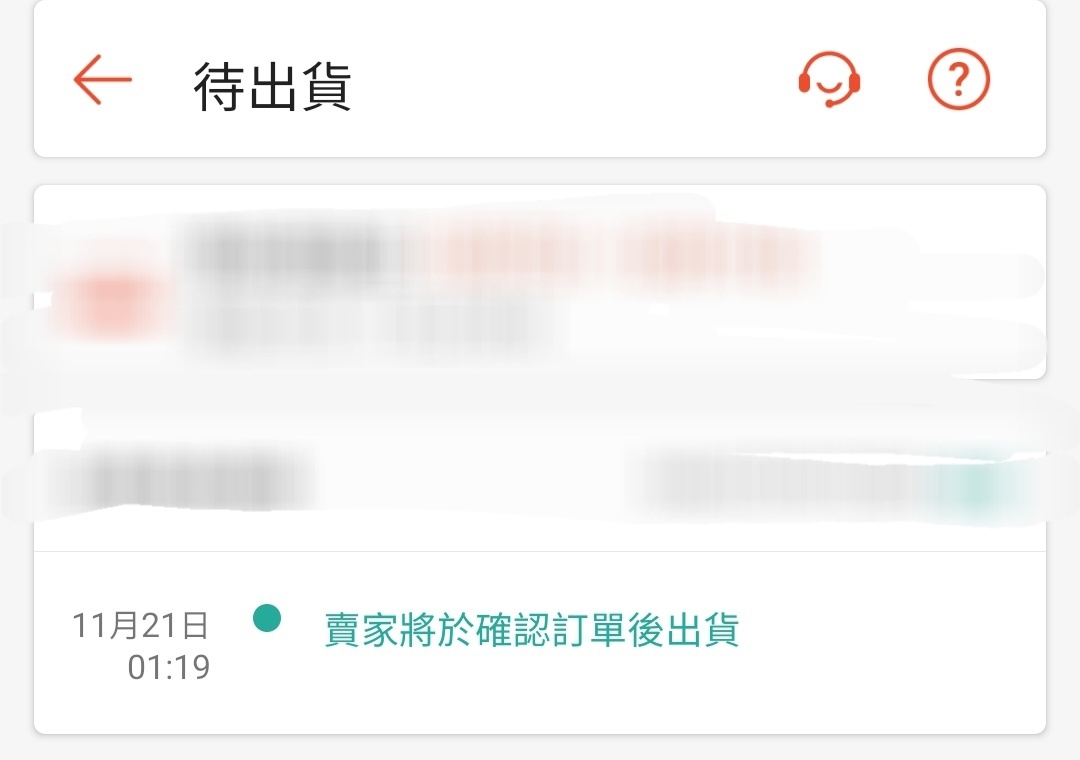
Task: Go back using the orange arrow
Action: (102, 80)
